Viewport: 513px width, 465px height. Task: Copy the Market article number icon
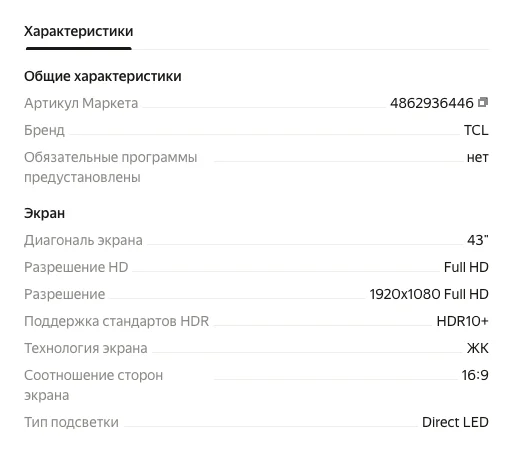(483, 102)
